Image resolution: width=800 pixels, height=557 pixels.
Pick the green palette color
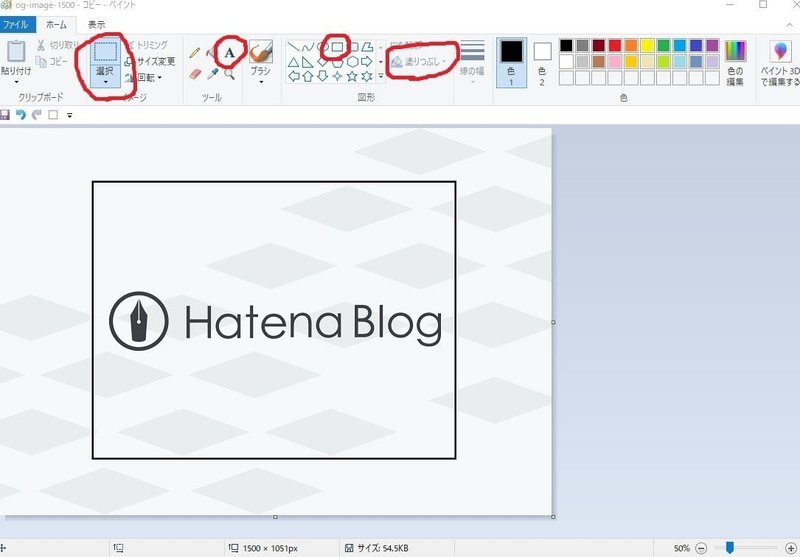coord(663,45)
